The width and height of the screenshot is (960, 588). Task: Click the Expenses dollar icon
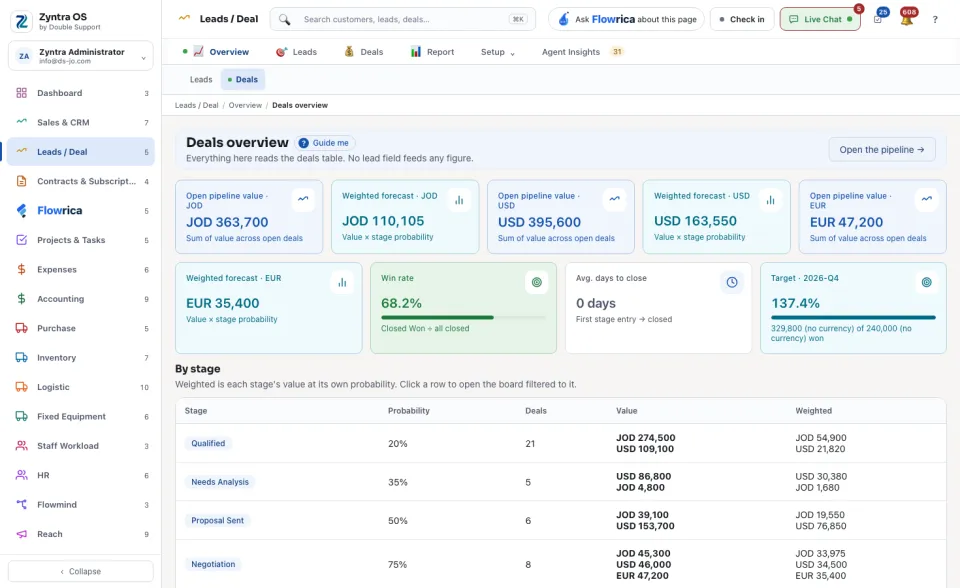coord(21,270)
